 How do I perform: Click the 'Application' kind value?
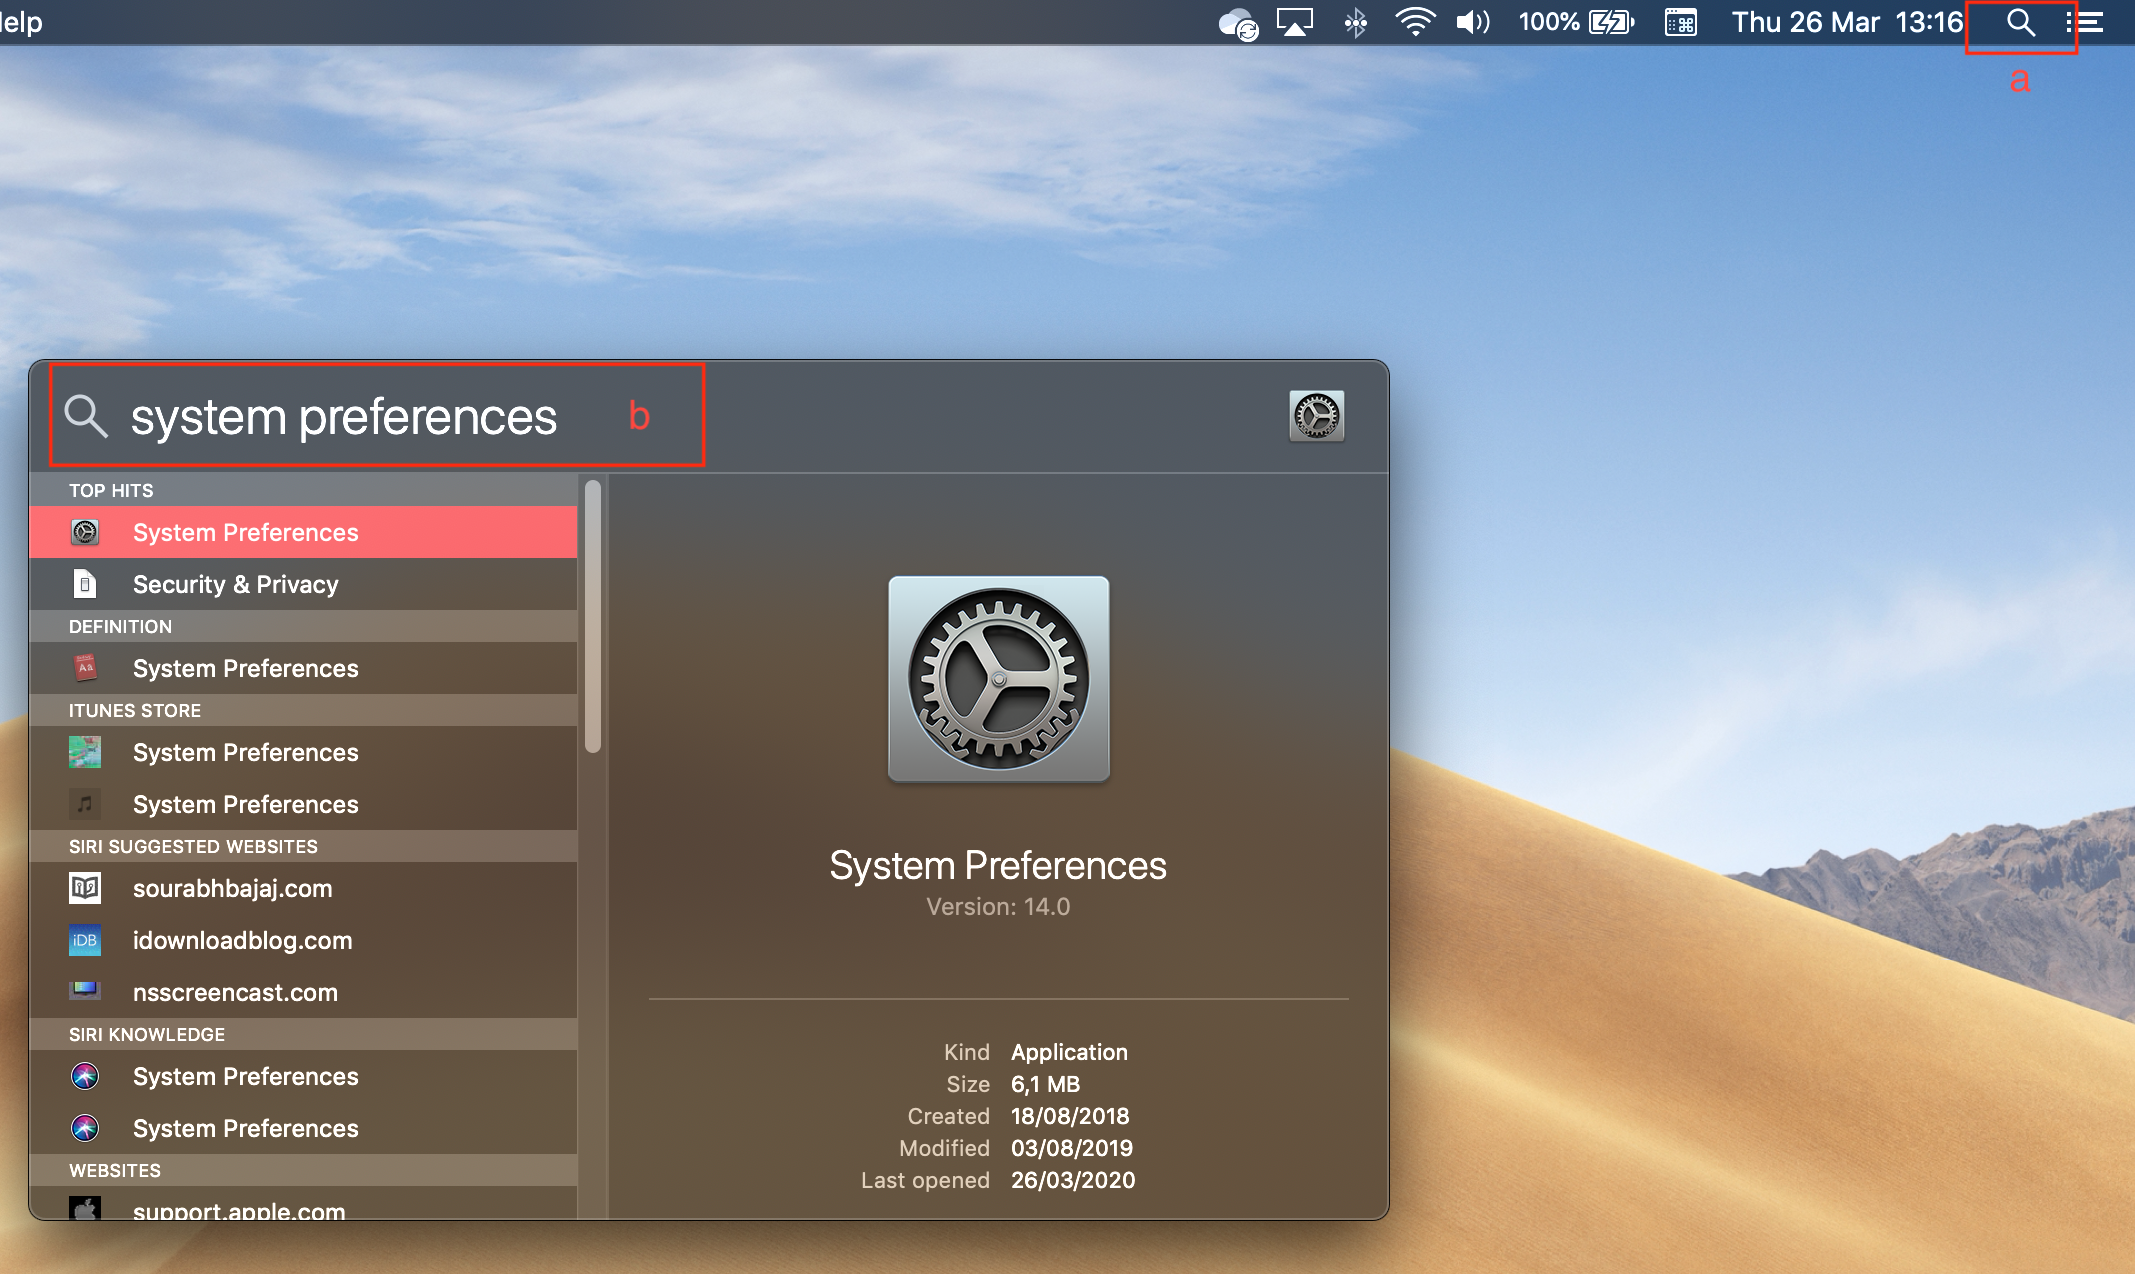coord(1069,1052)
